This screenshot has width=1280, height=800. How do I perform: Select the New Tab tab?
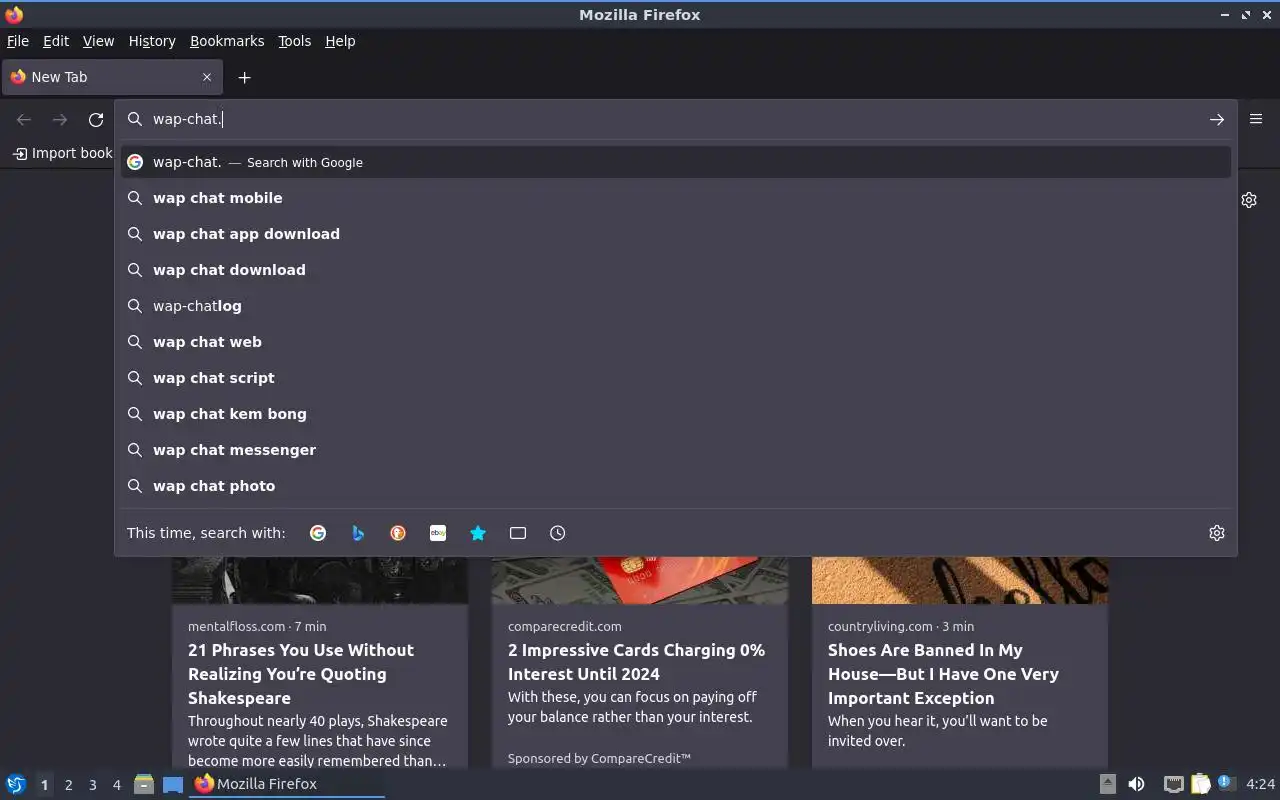pyautogui.click(x=112, y=77)
